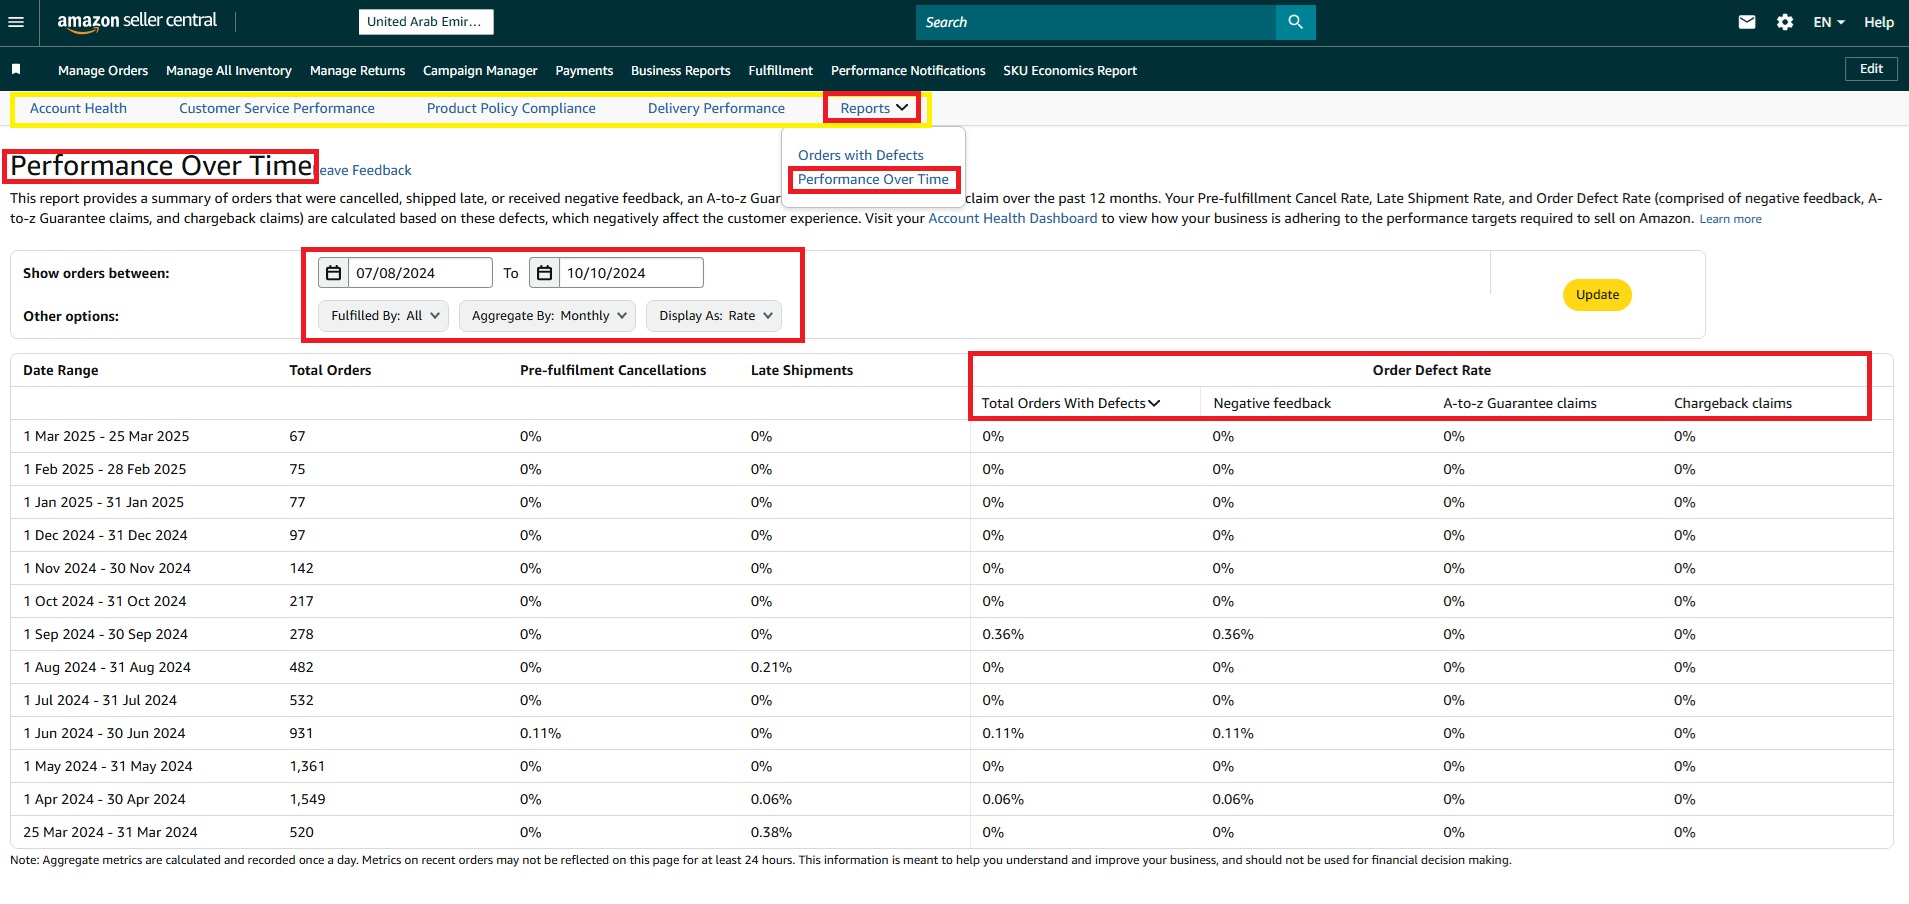Click the end date field 10/10/2024
Screen dimensions: 1909x904
(631, 273)
